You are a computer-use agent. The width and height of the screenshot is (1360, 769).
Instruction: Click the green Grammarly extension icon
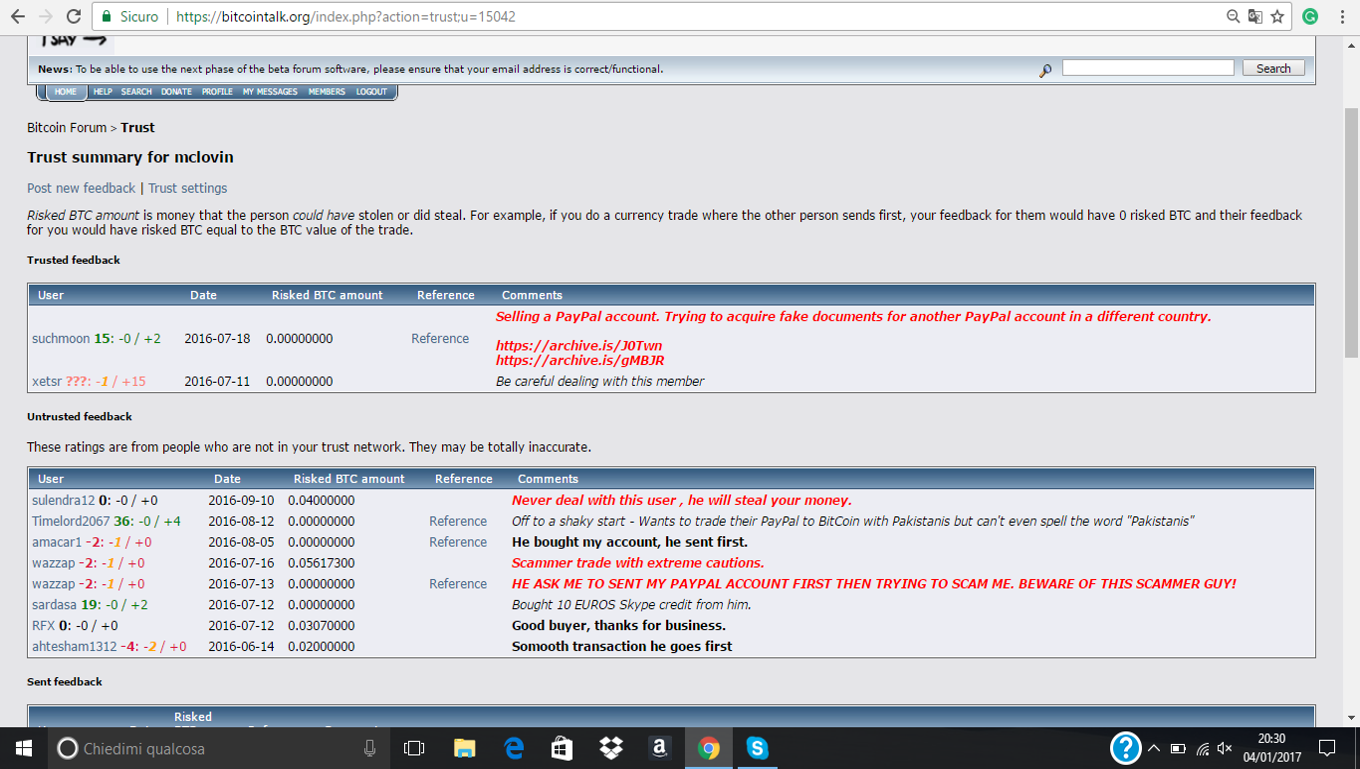click(1310, 16)
